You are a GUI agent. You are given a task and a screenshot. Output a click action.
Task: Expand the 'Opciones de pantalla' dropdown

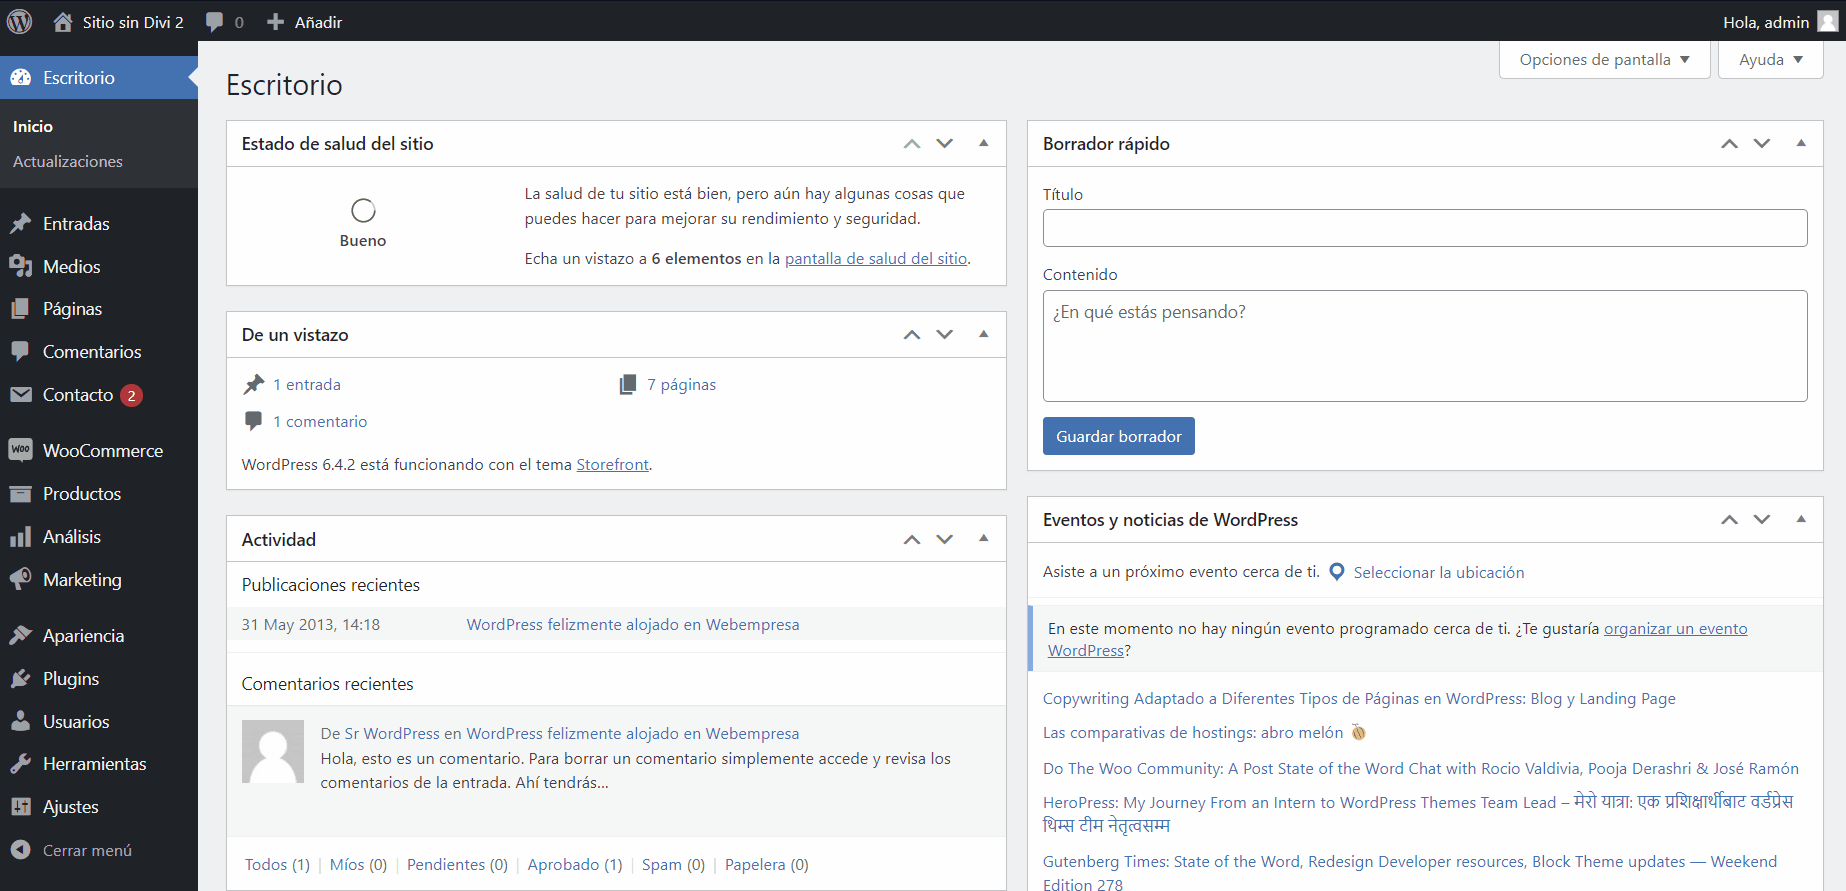coord(1604,60)
